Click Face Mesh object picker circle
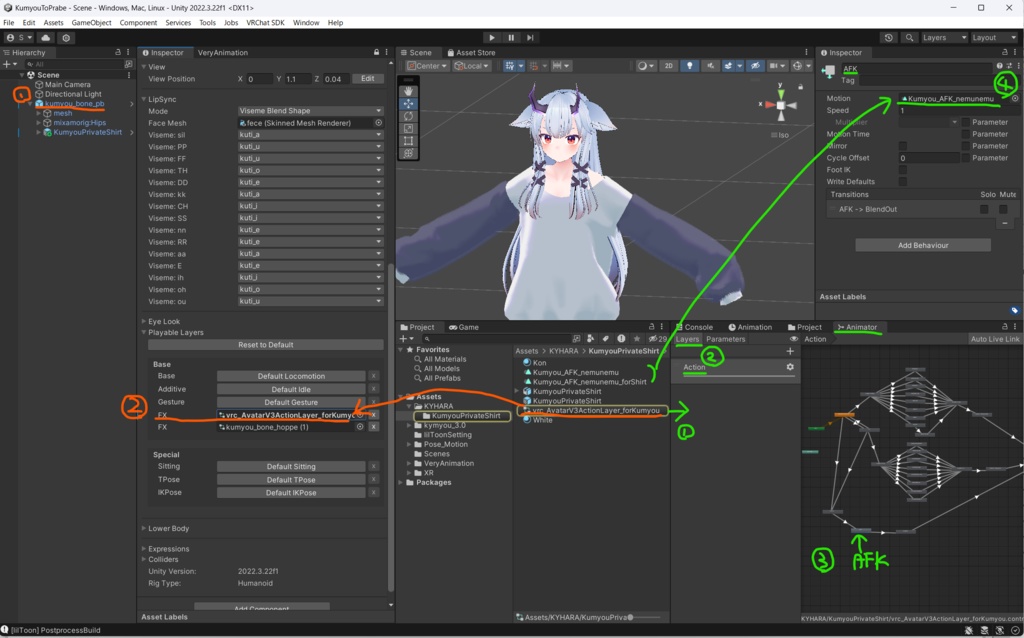 pyautogui.click(x=378, y=123)
